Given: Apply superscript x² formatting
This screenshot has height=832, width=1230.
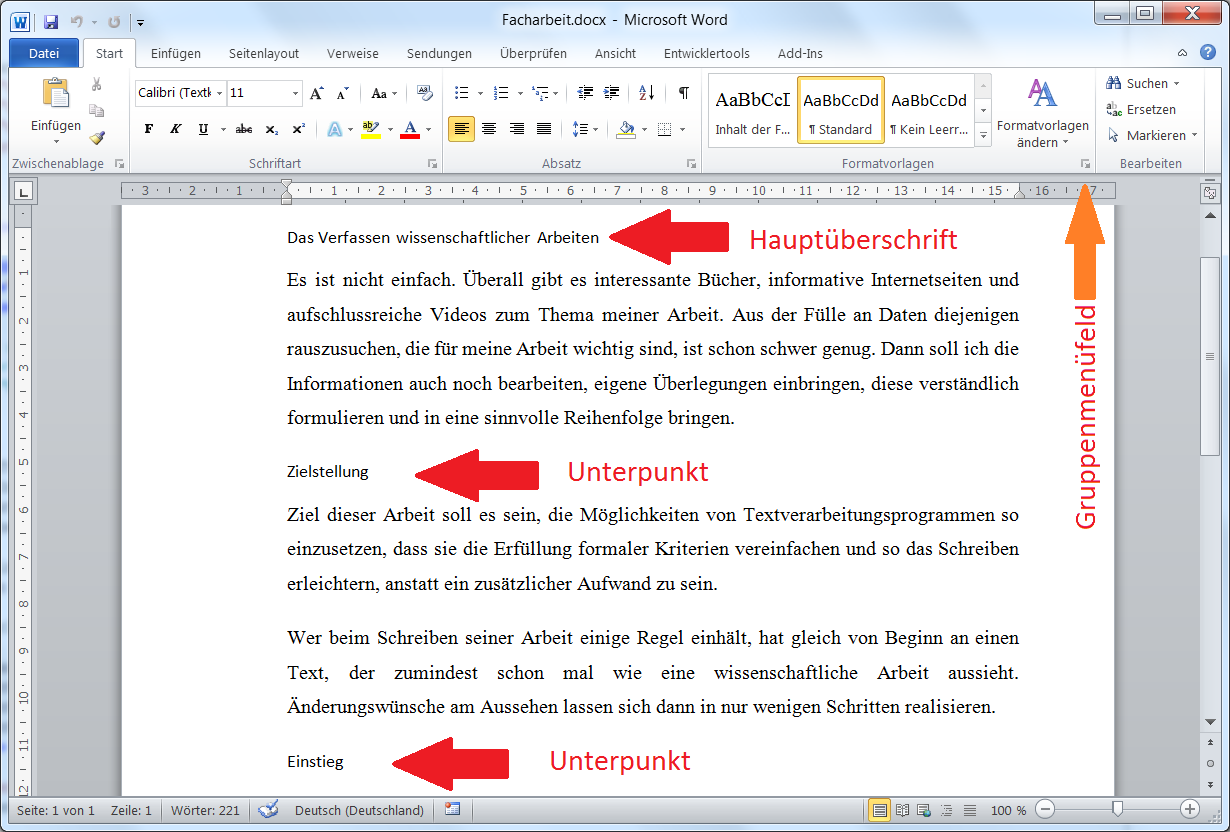Looking at the screenshot, I should click(x=298, y=129).
